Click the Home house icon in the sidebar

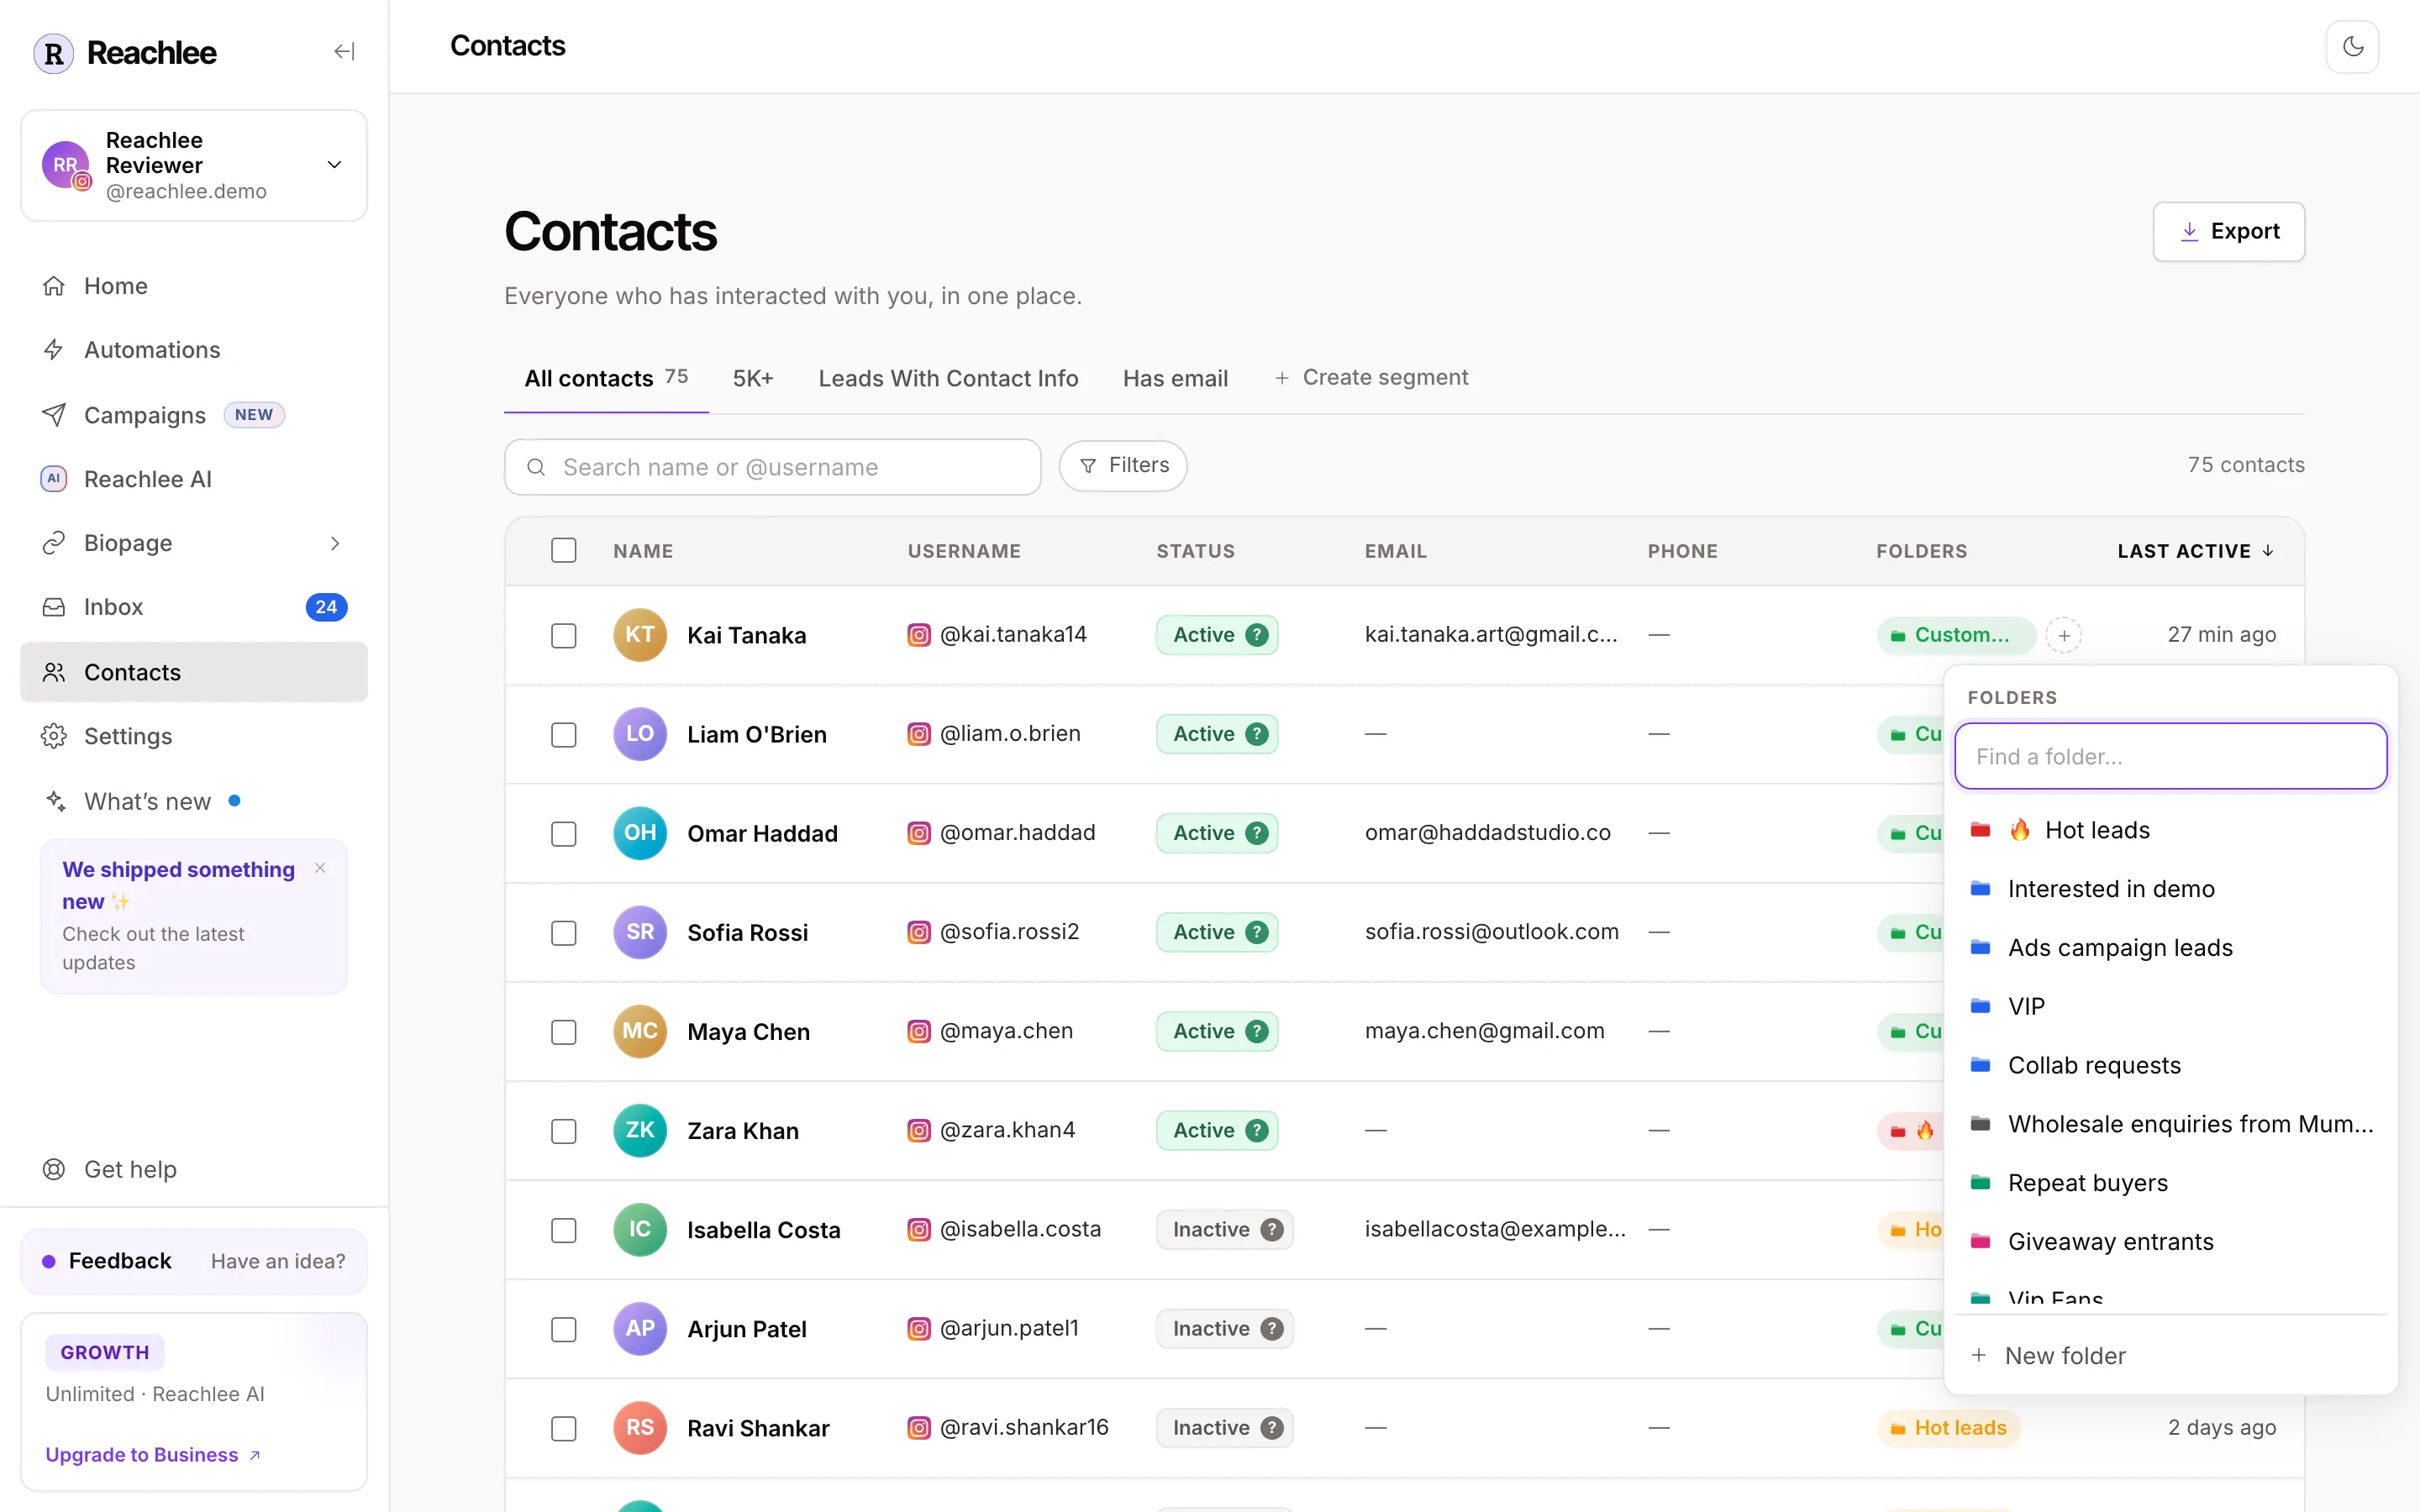click(54, 286)
